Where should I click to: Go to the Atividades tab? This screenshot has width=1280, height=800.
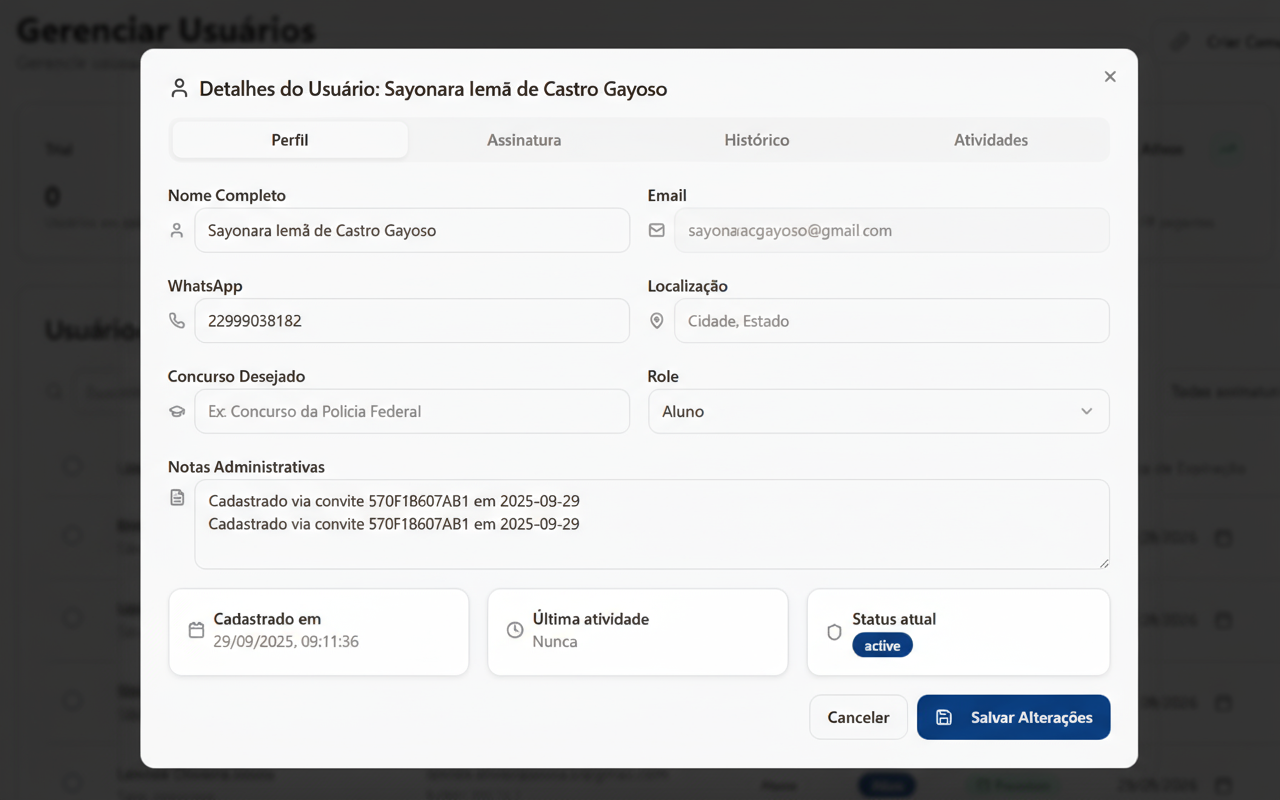(990, 140)
